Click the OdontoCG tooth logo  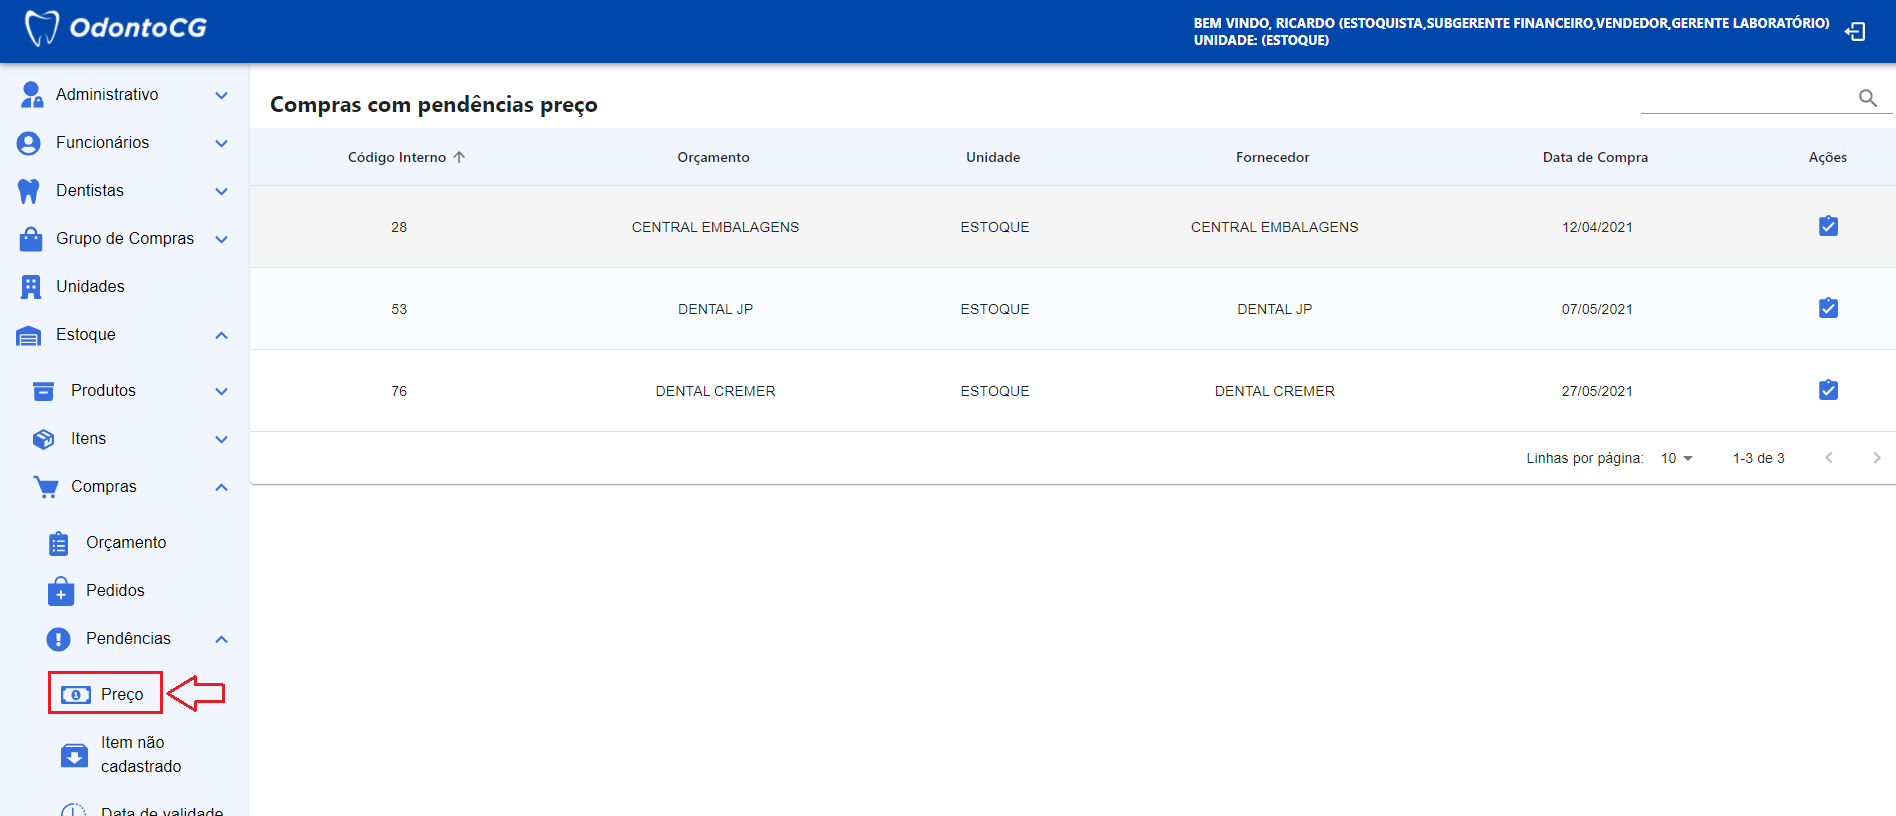41,28
